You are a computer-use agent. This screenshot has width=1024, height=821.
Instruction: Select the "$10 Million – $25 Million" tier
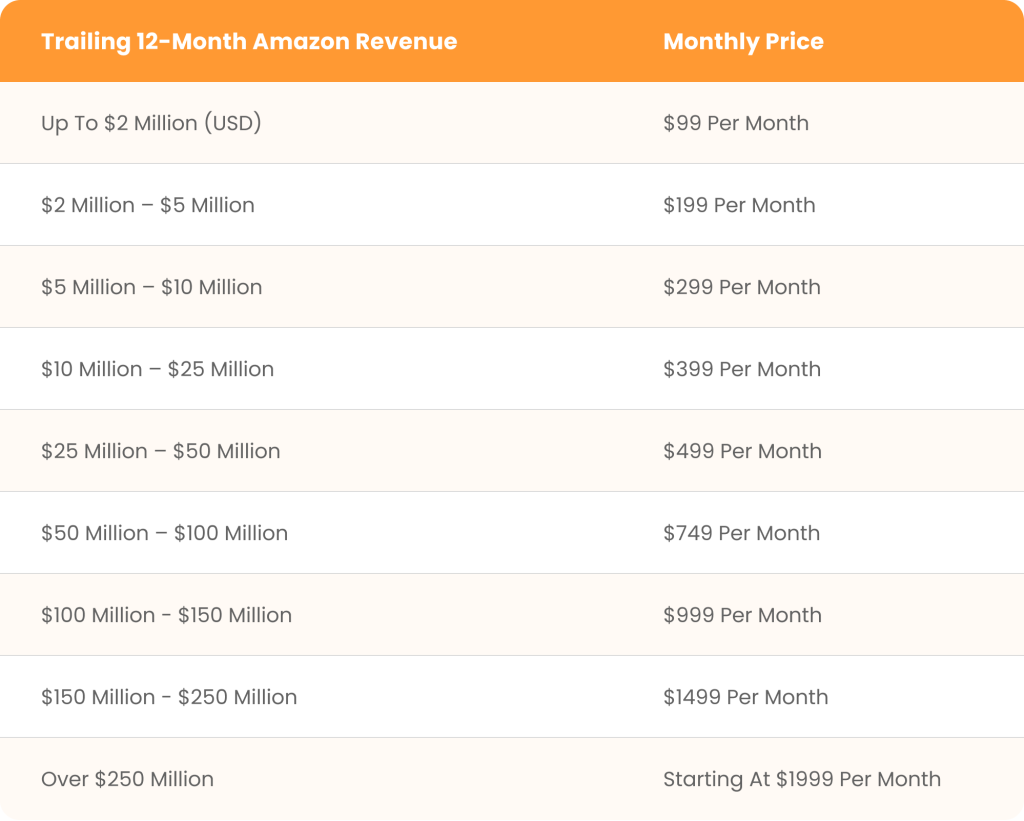pyautogui.click(x=157, y=370)
